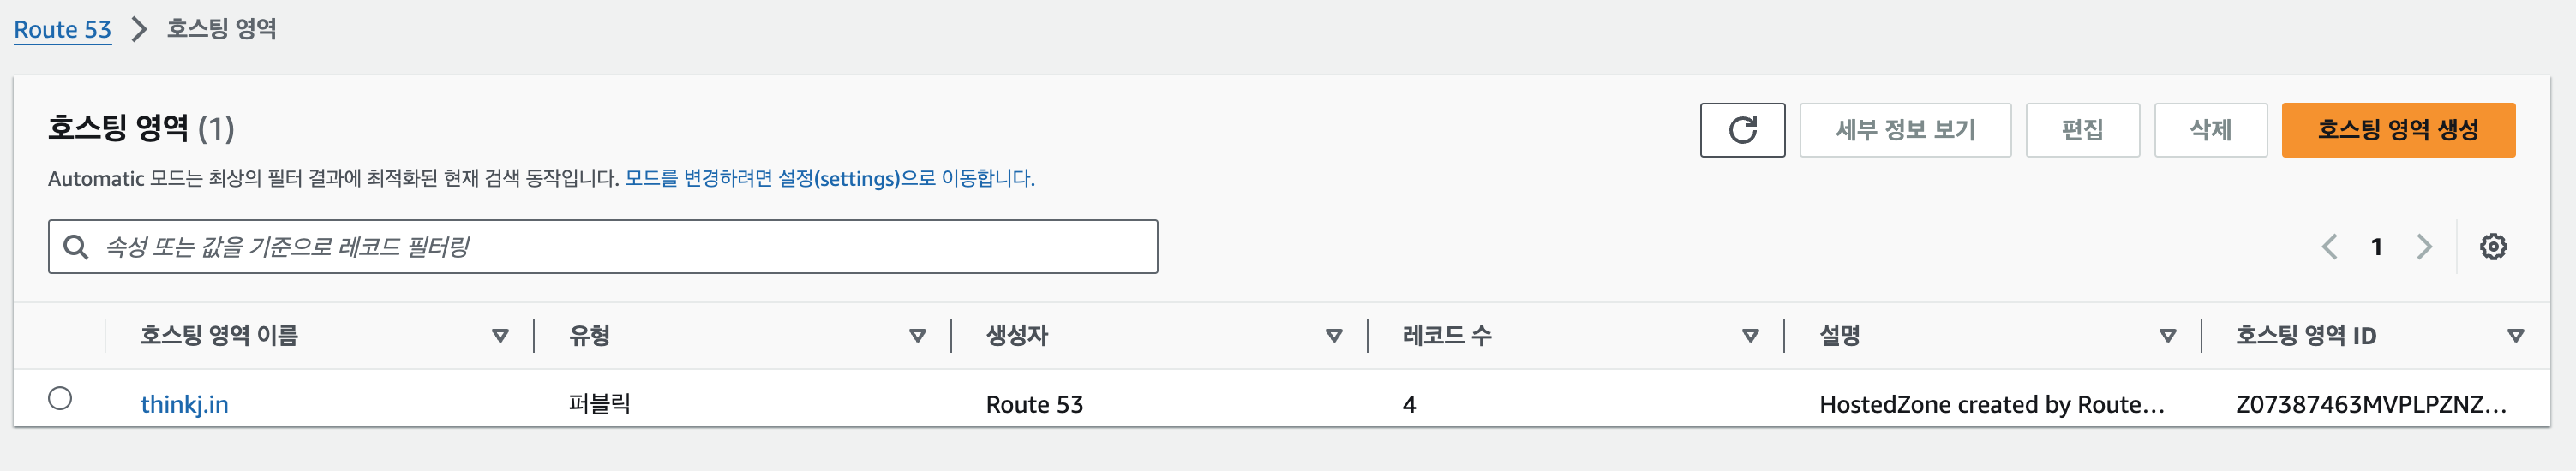Image resolution: width=2576 pixels, height=471 pixels.
Task: Go to next page arrow
Action: [2424, 247]
